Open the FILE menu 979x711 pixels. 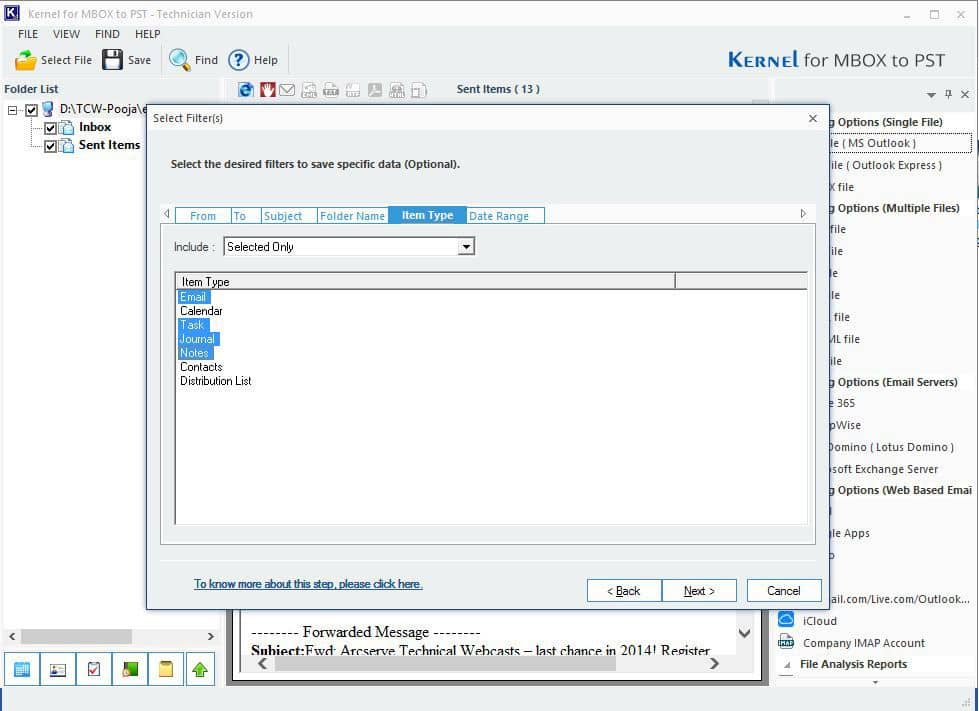click(28, 34)
